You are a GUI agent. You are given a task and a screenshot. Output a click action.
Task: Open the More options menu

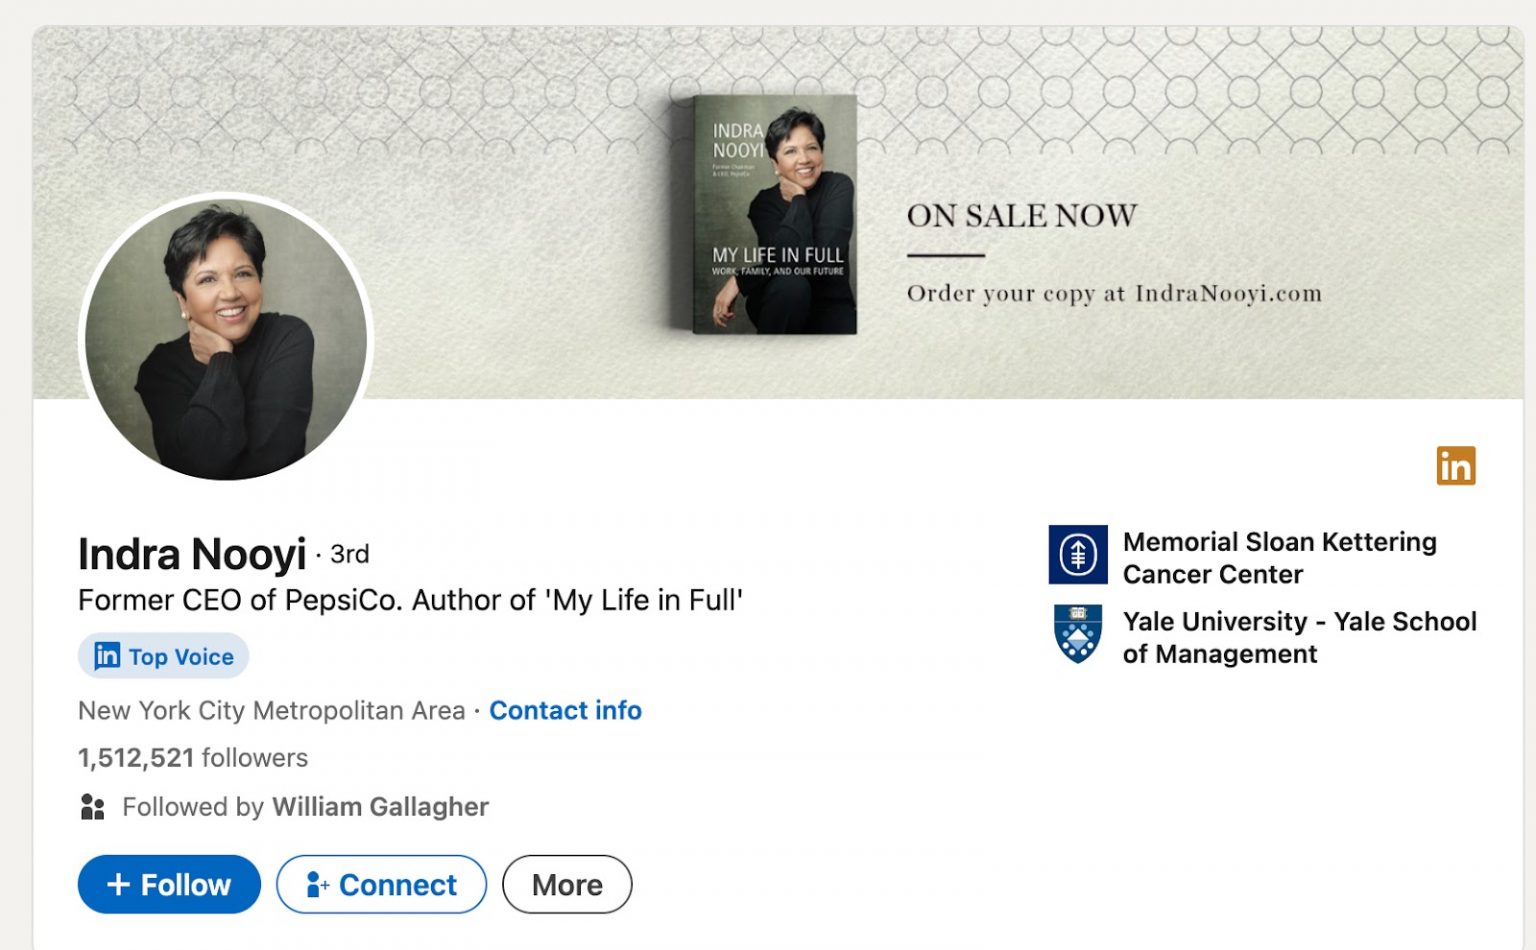point(567,884)
